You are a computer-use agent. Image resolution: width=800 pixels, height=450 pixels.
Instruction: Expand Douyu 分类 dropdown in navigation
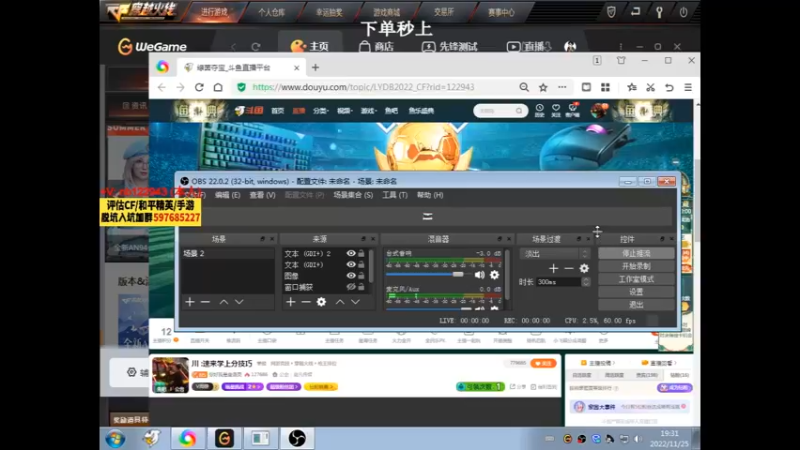click(321, 111)
